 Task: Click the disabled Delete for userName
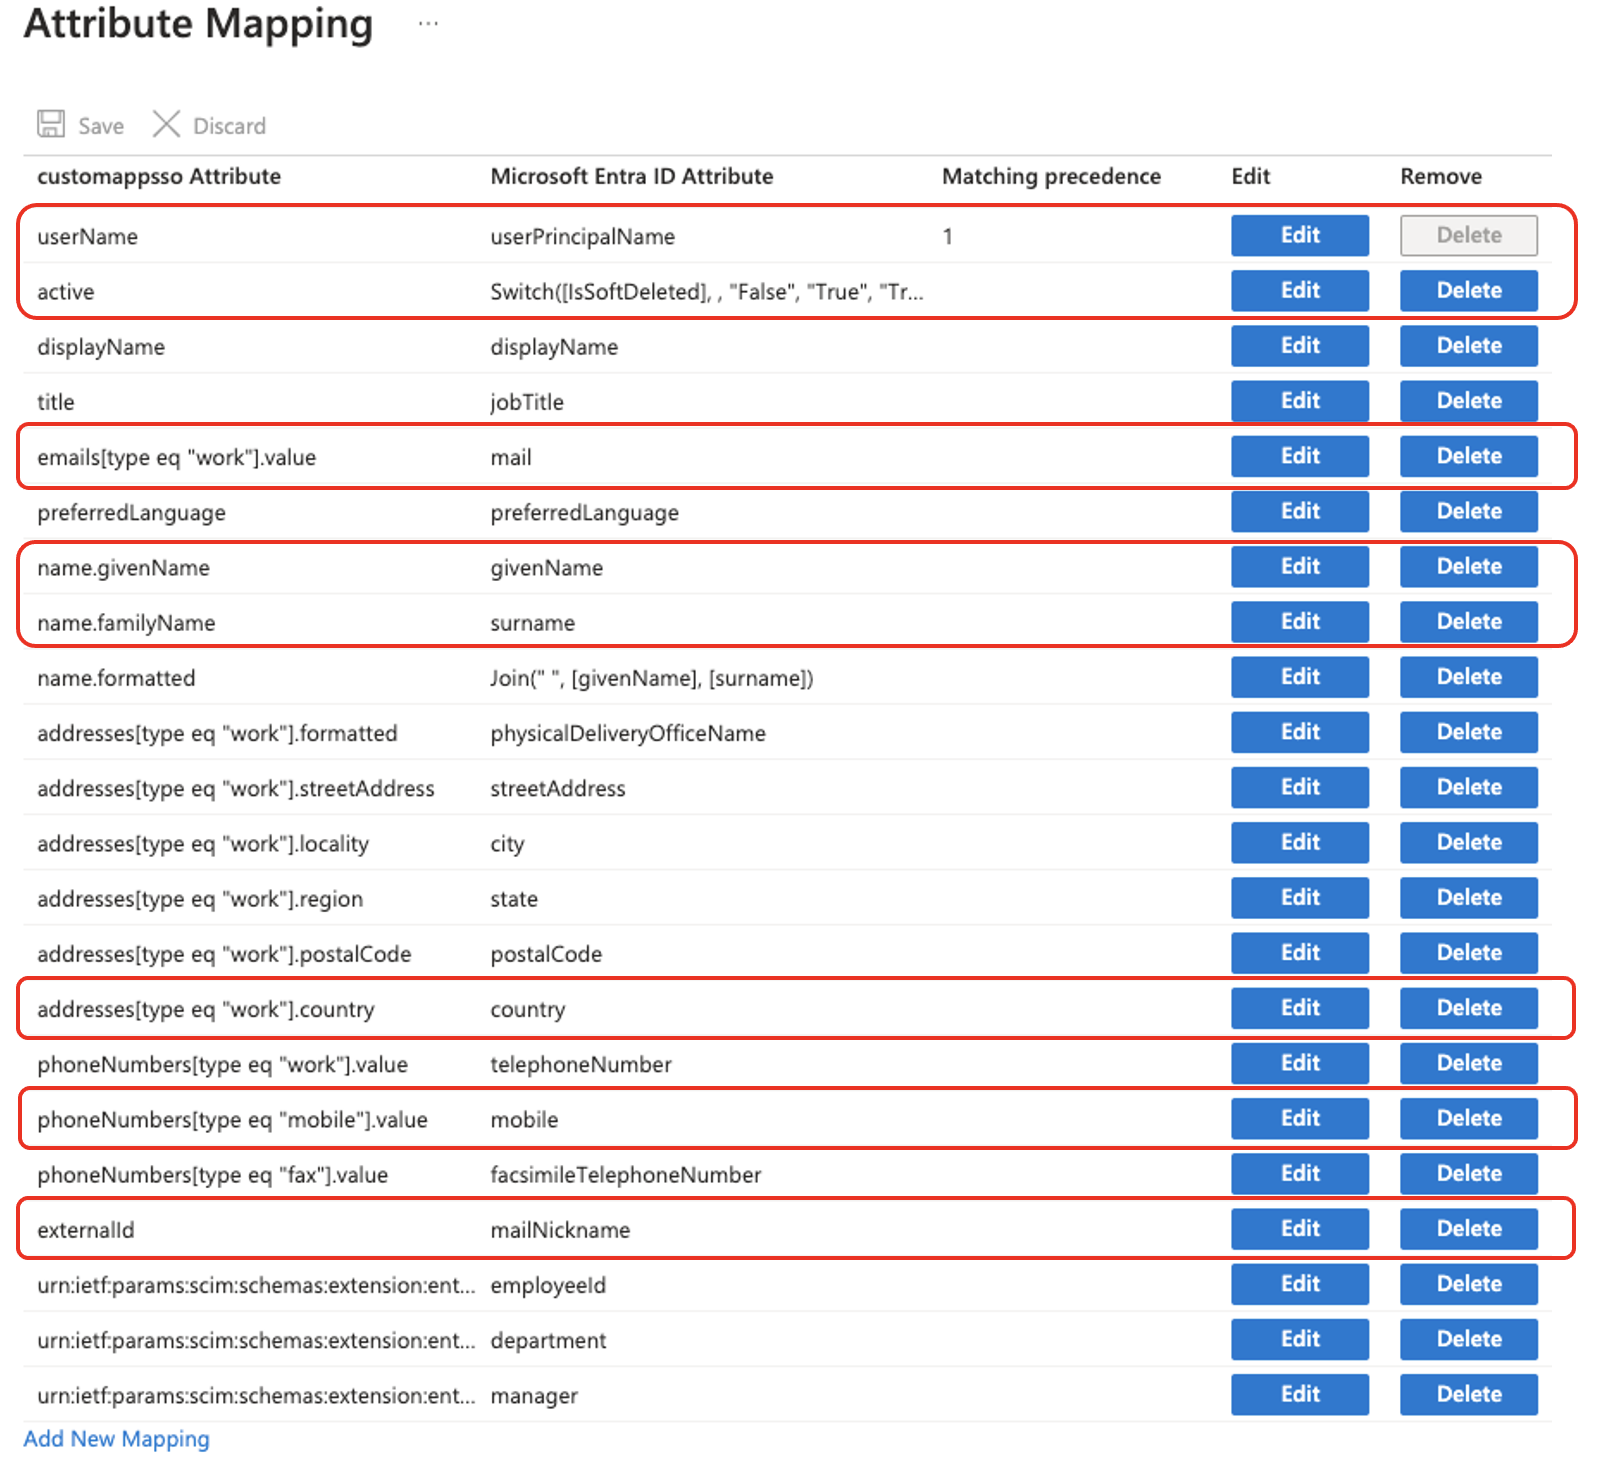tap(1468, 235)
